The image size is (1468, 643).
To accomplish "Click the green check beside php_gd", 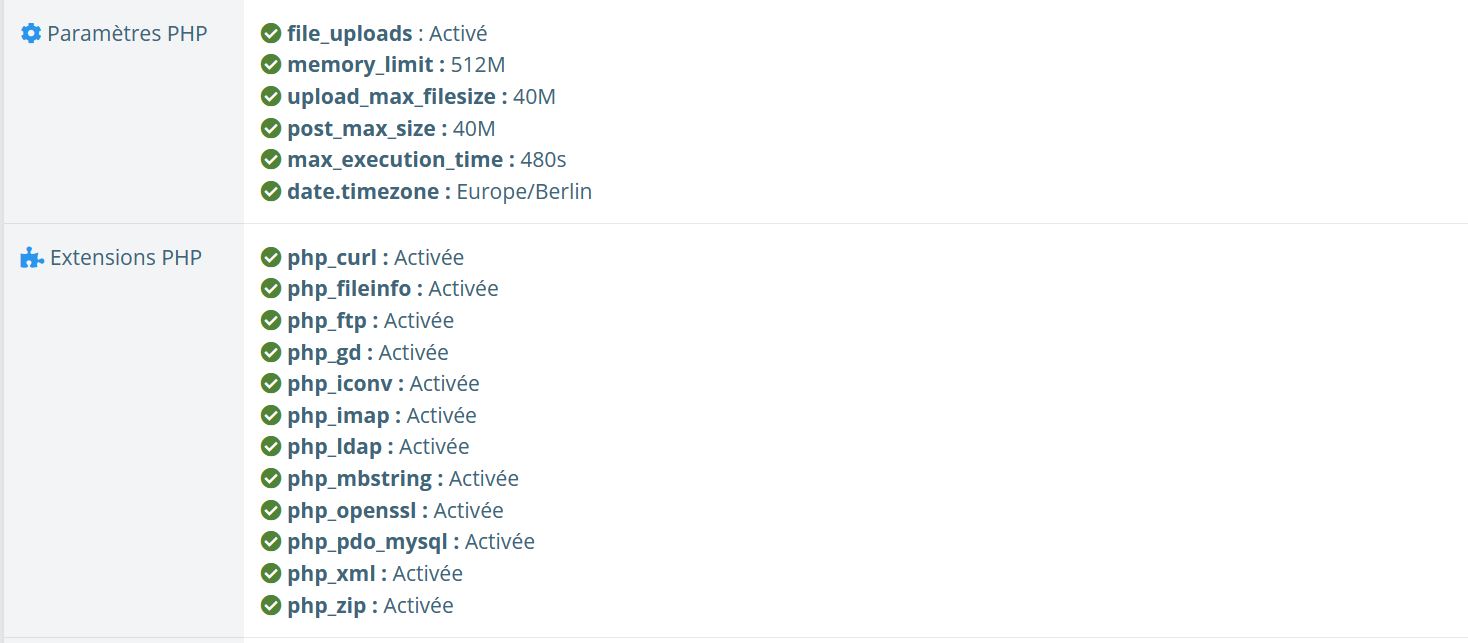I will [270, 353].
